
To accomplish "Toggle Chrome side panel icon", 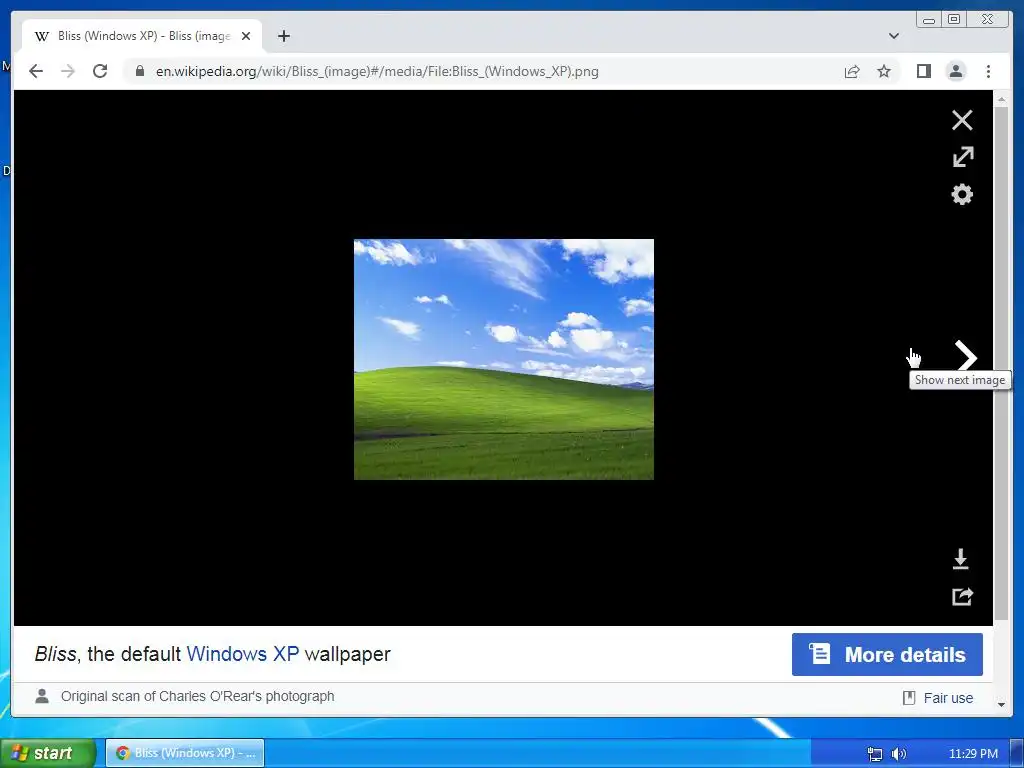I will (923, 71).
